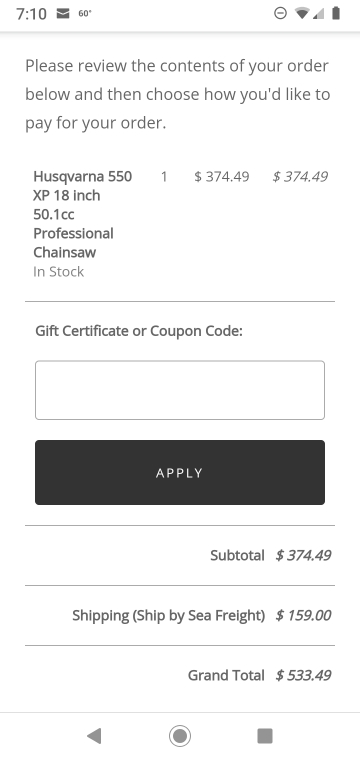Tap the status bar clock showing 7:10
This screenshot has width=360, height=760.
coord(31,14)
